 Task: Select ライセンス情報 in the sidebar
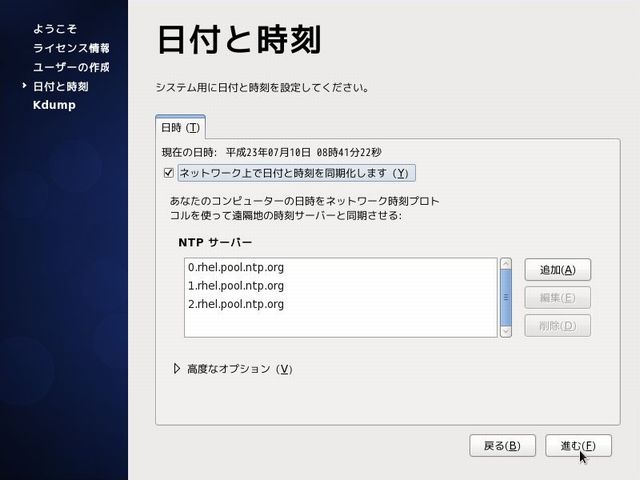click(71, 48)
